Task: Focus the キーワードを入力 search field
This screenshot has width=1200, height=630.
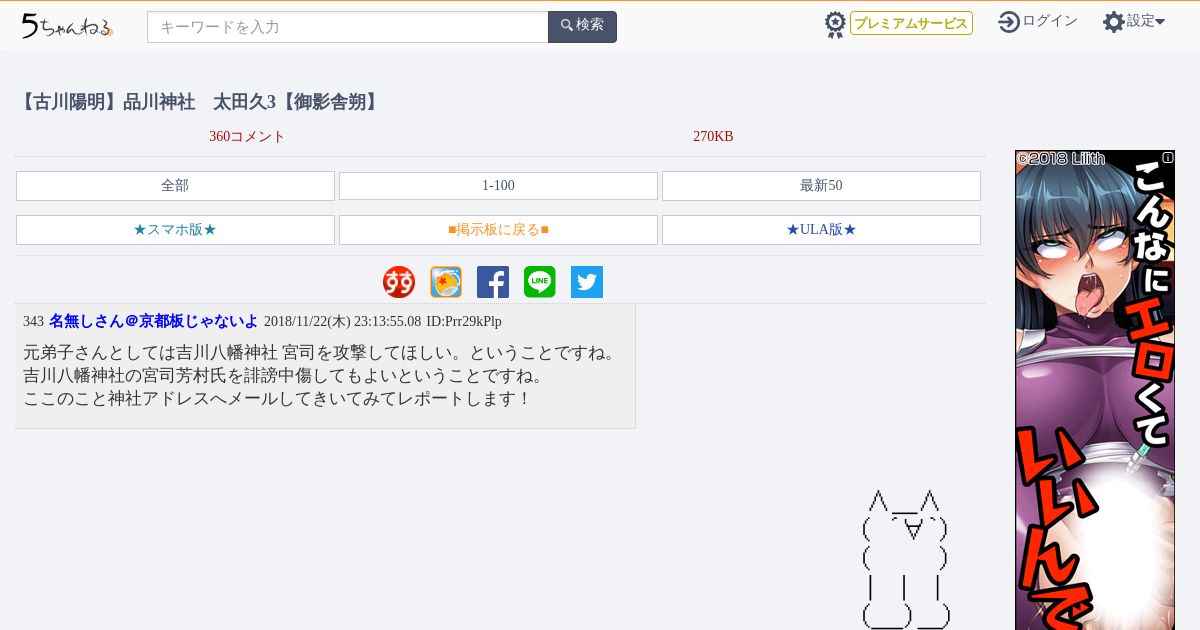Action: coord(347,27)
